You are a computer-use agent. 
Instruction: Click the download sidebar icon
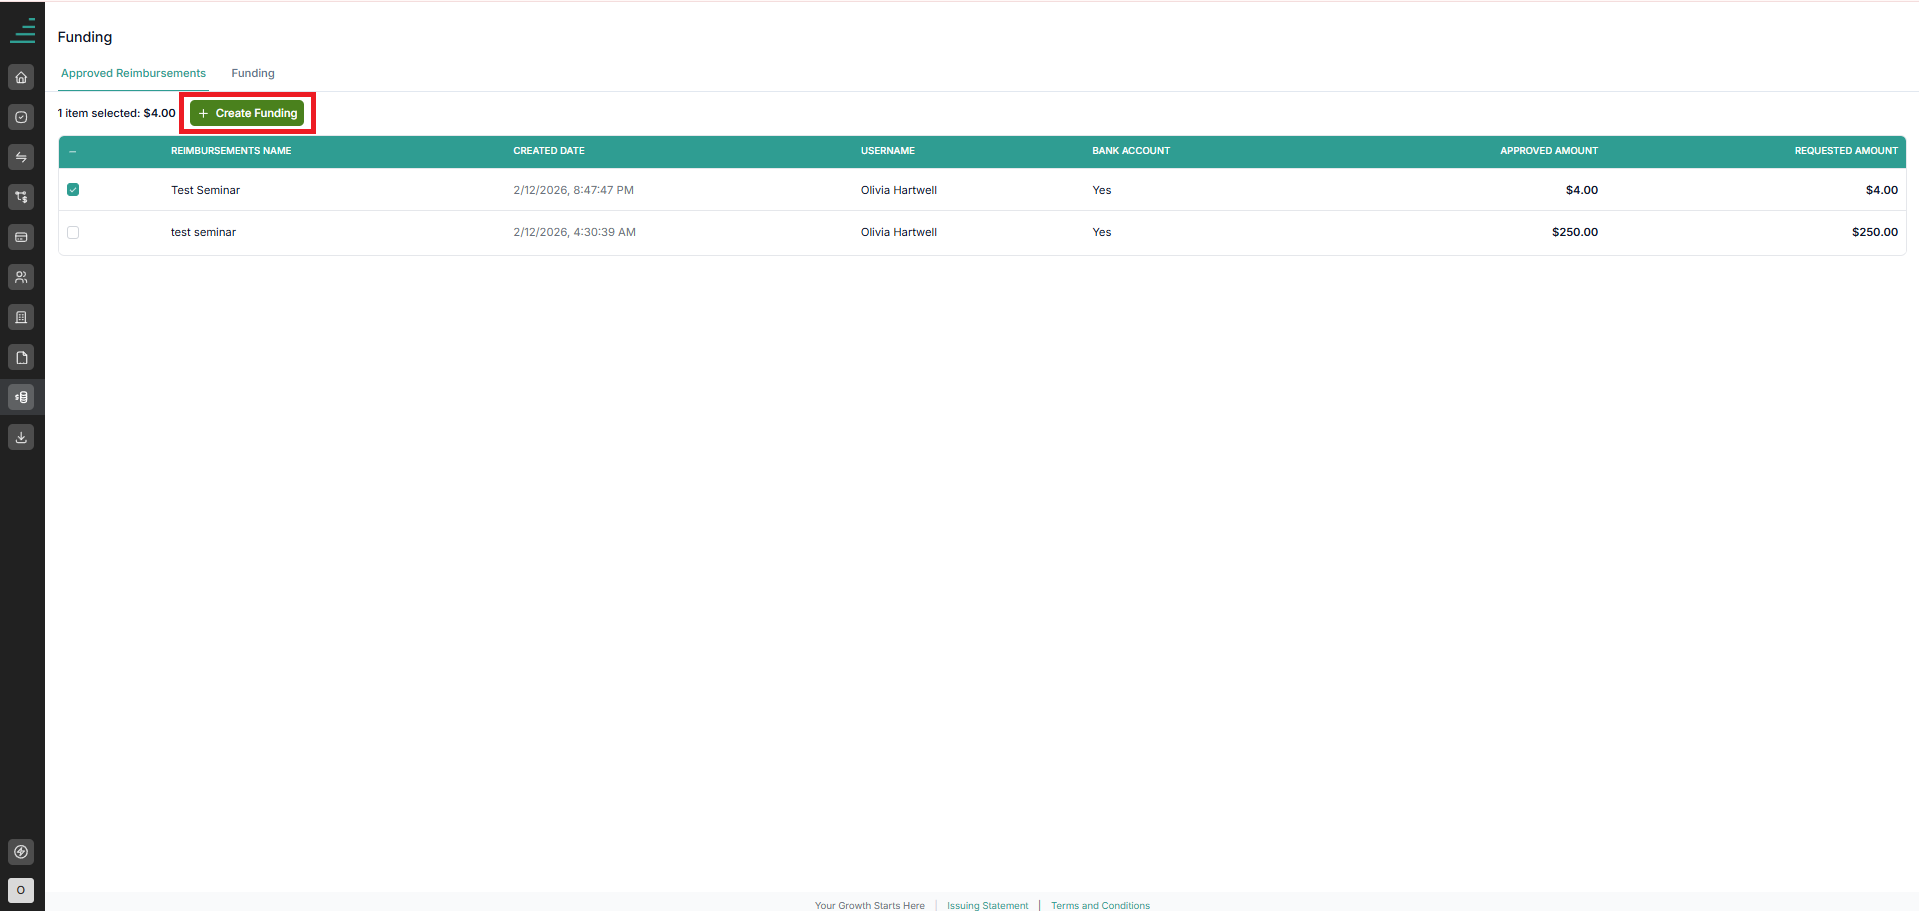[x=21, y=437]
